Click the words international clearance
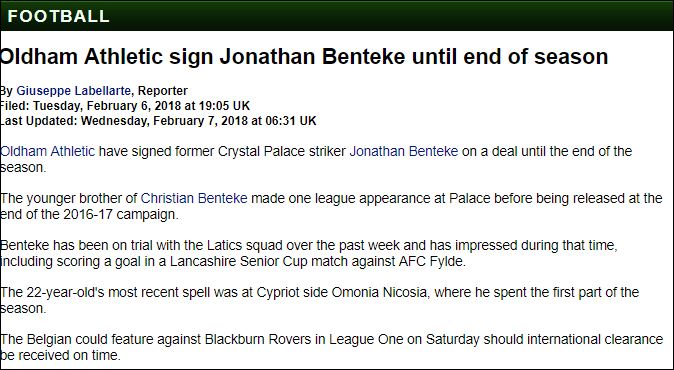The image size is (674, 370). (595, 339)
